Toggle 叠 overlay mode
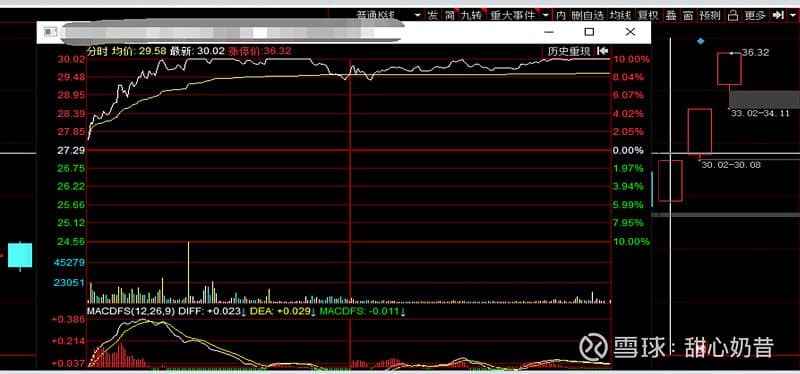Viewport: 800px width, 374px height. pyautogui.click(x=671, y=15)
